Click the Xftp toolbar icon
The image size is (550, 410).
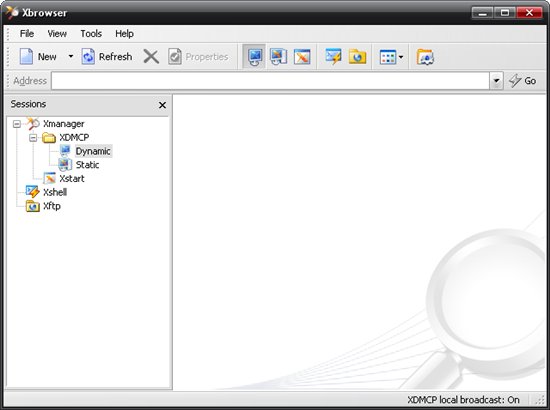(357, 56)
